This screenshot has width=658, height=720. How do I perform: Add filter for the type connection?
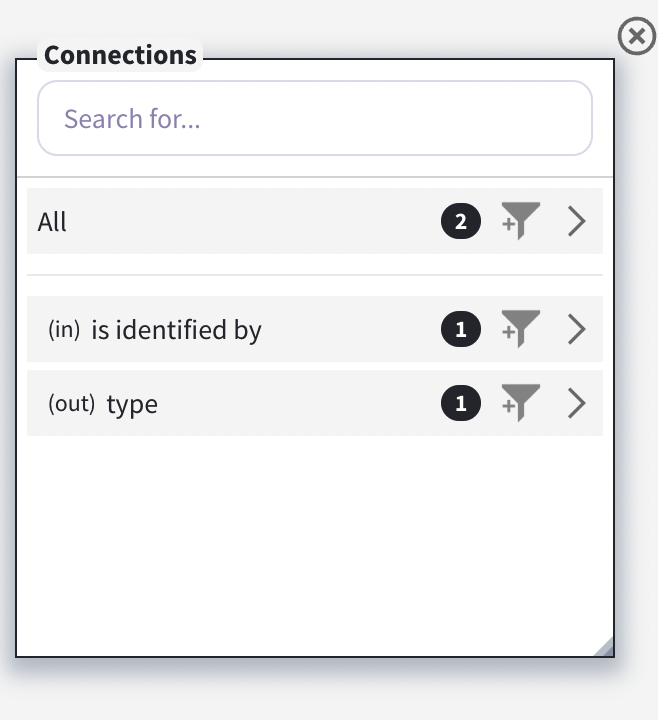coord(521,403)
